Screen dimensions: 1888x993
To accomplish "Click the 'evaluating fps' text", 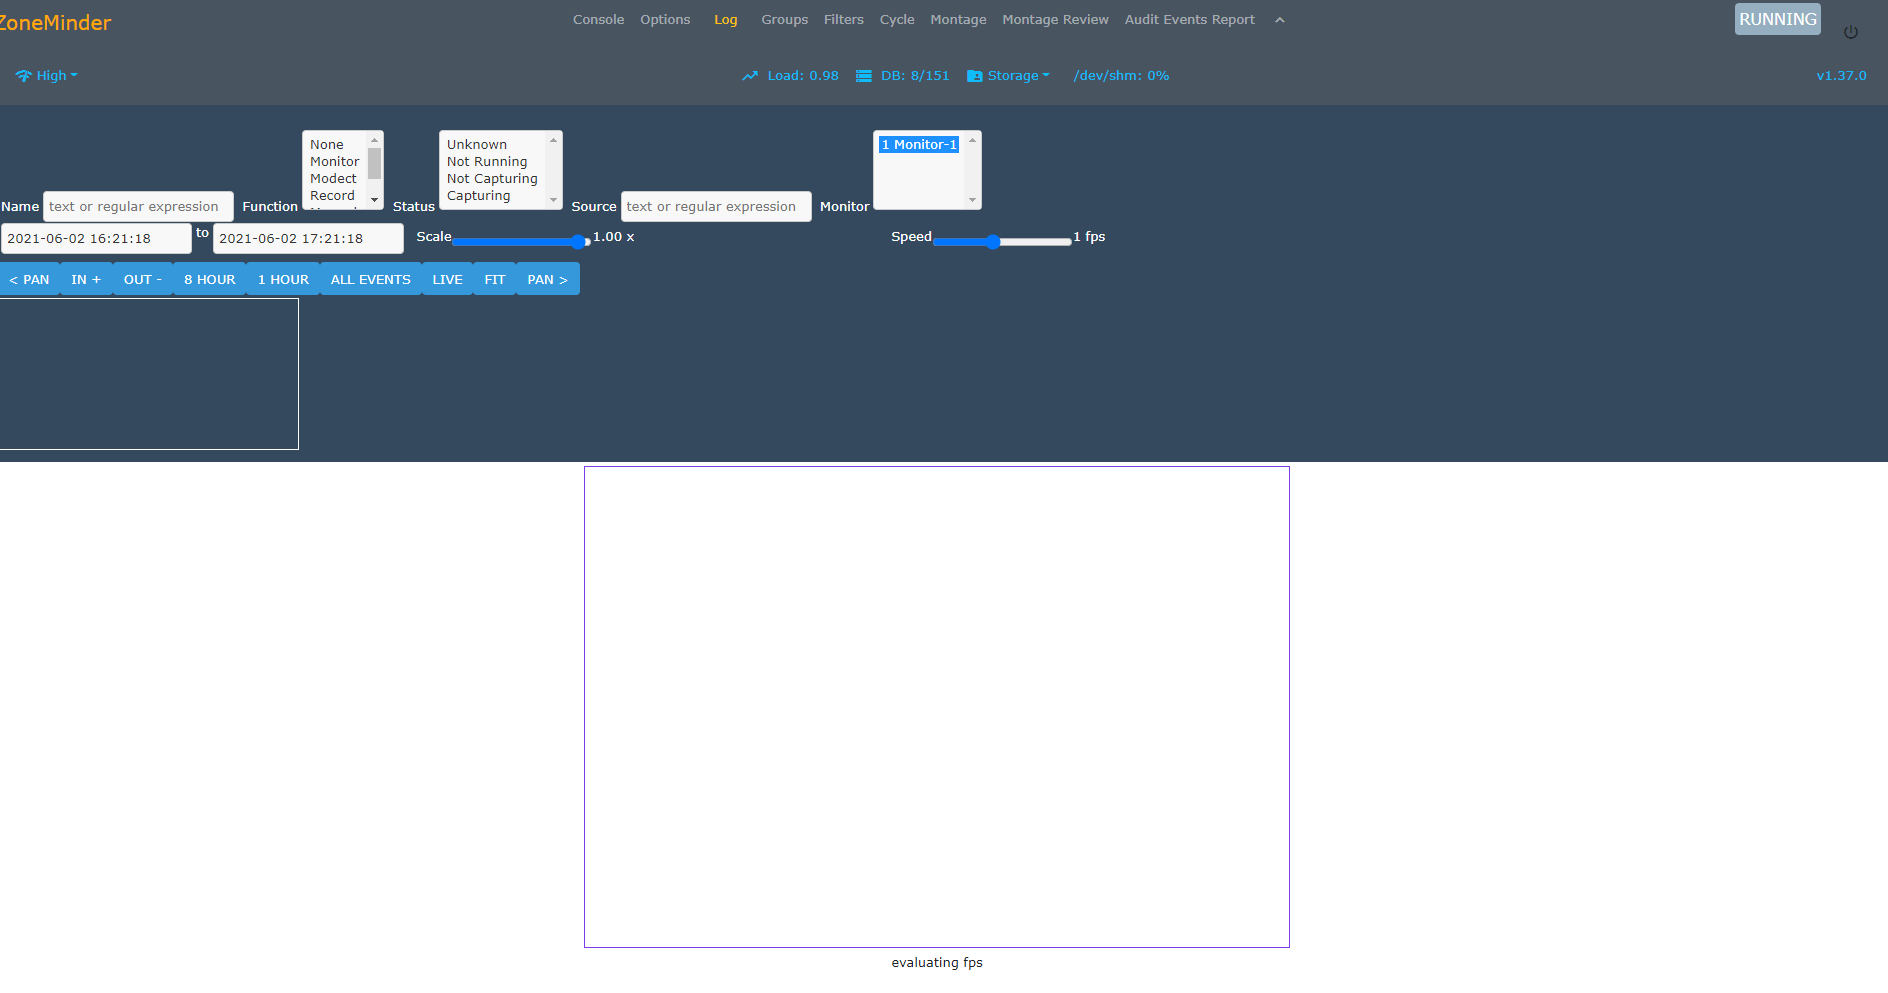I will 937,962.
